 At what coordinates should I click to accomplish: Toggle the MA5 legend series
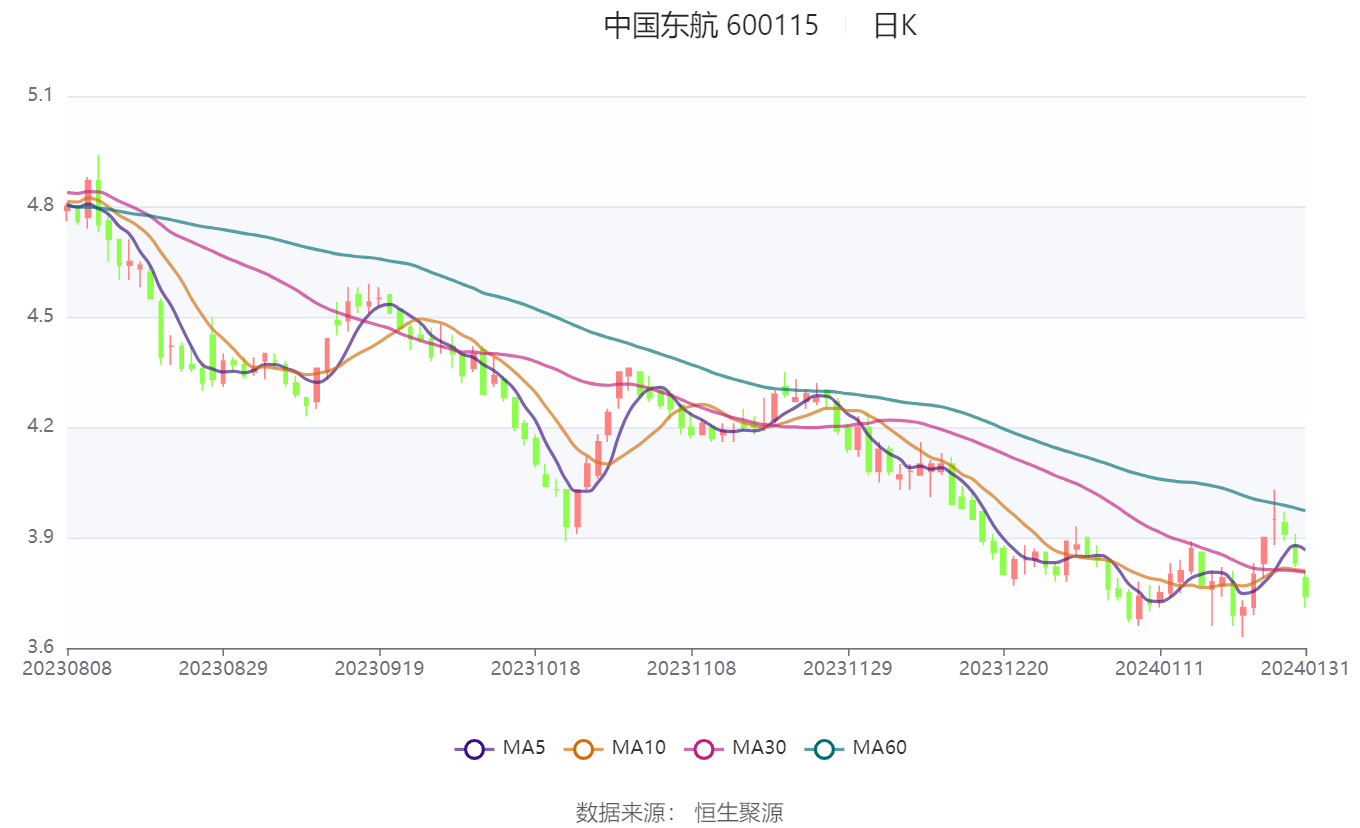coord(500,747)
